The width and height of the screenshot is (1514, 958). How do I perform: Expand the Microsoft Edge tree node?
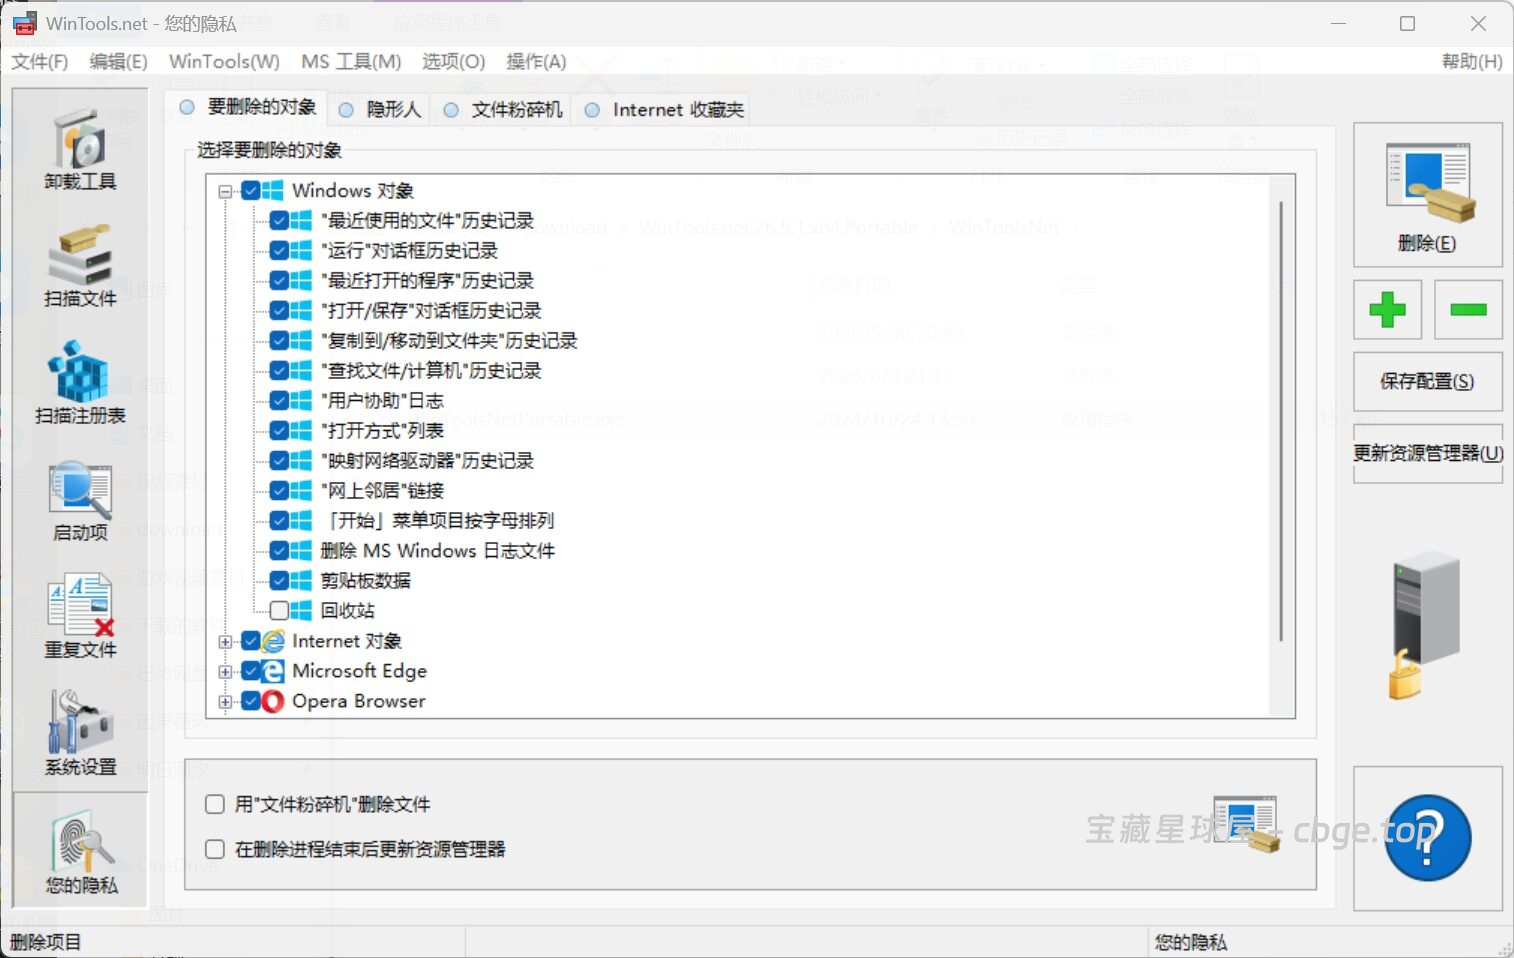click(x=225, y=672)
